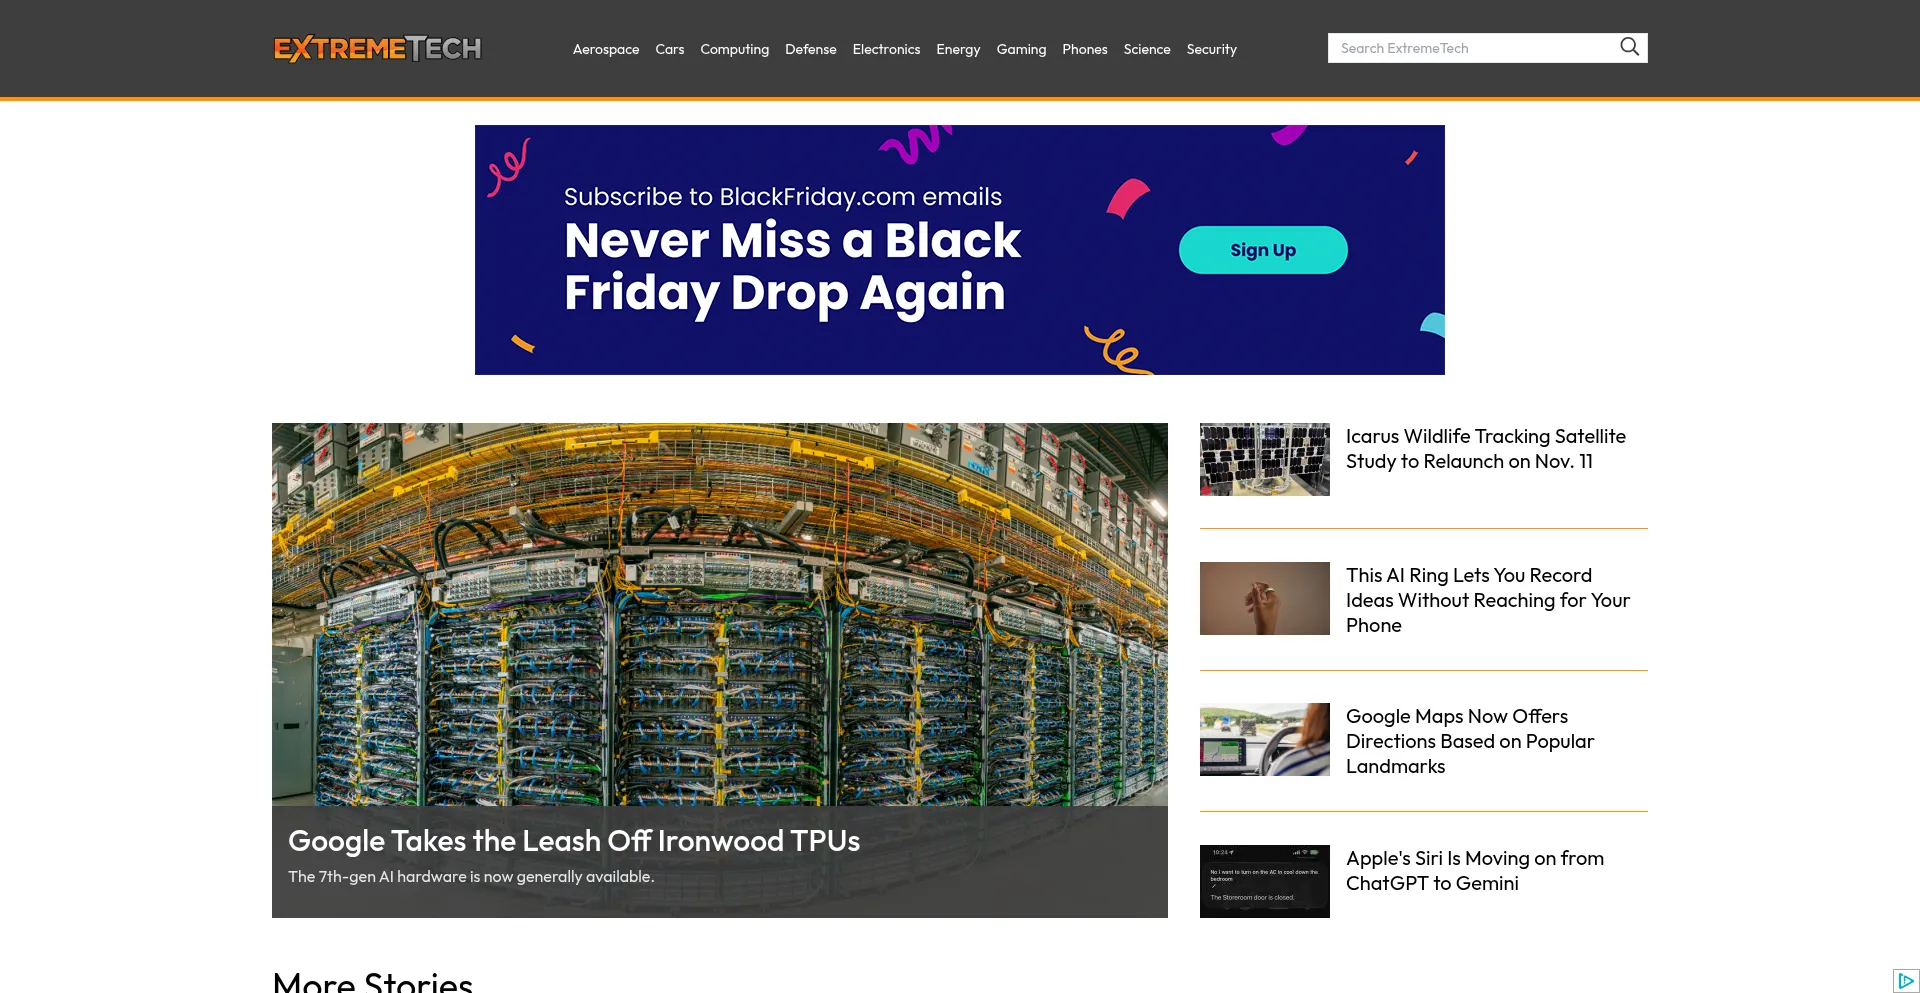Focus the Search ExtremeTech input field
The width and height of the screenshot is (1920, 993).
(1474, 48)
